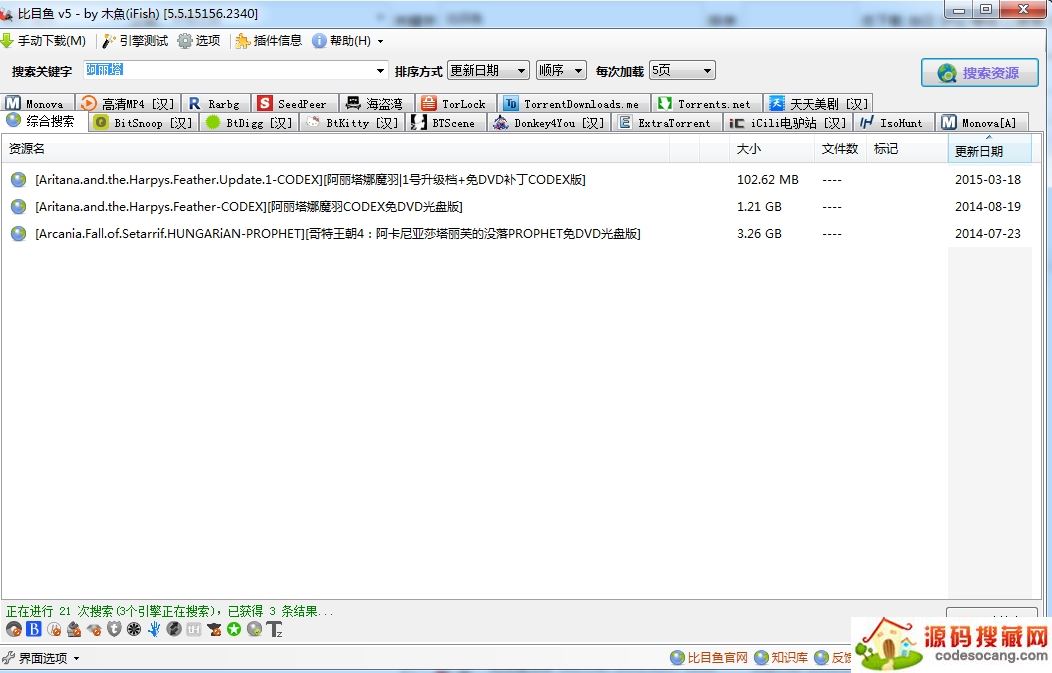1052x673 pixels.
Task: Click the green arrow icon of 手动下载
Action: tap(7, 41)
